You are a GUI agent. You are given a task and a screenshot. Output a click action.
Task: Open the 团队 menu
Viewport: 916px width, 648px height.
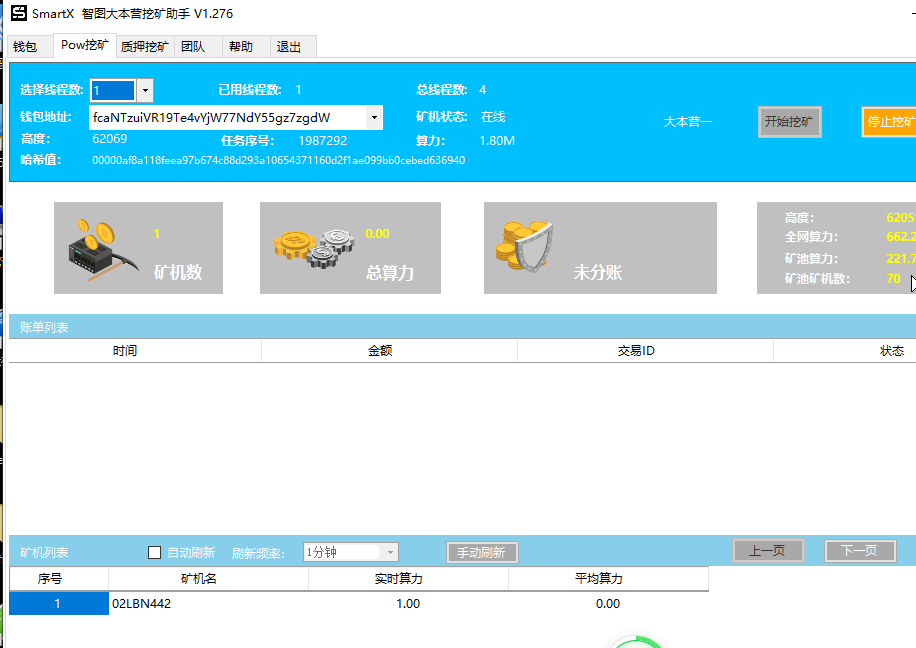point(196,46)
